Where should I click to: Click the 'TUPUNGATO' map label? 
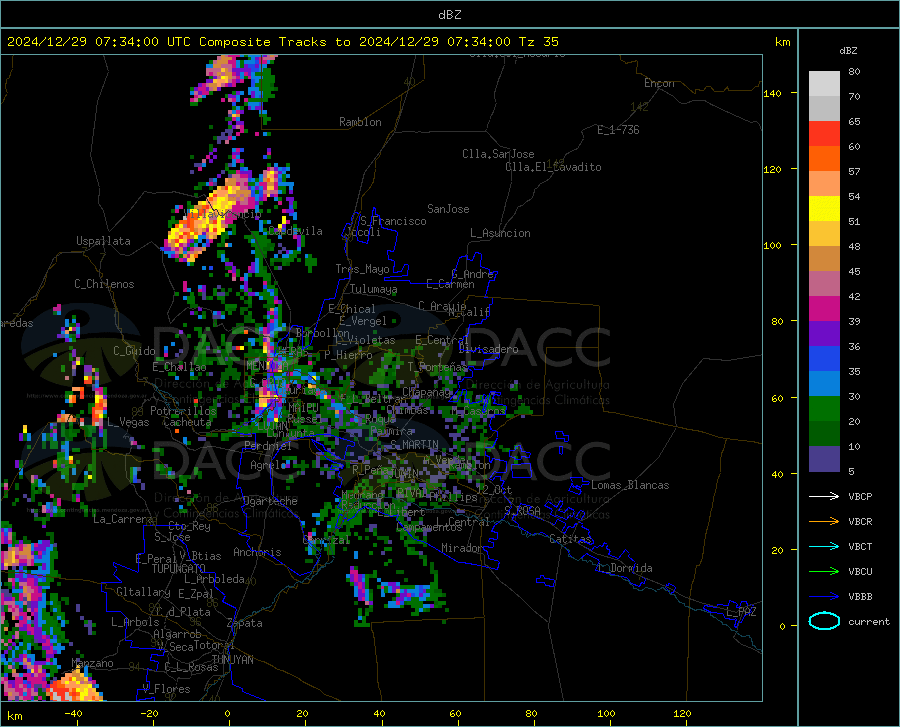(x=179, y=568)
